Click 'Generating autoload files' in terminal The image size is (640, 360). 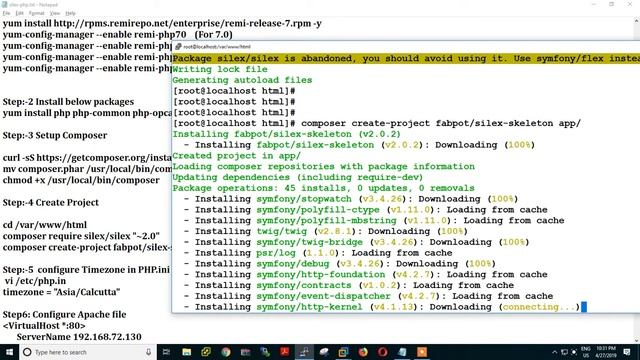[x=242, y=80]
